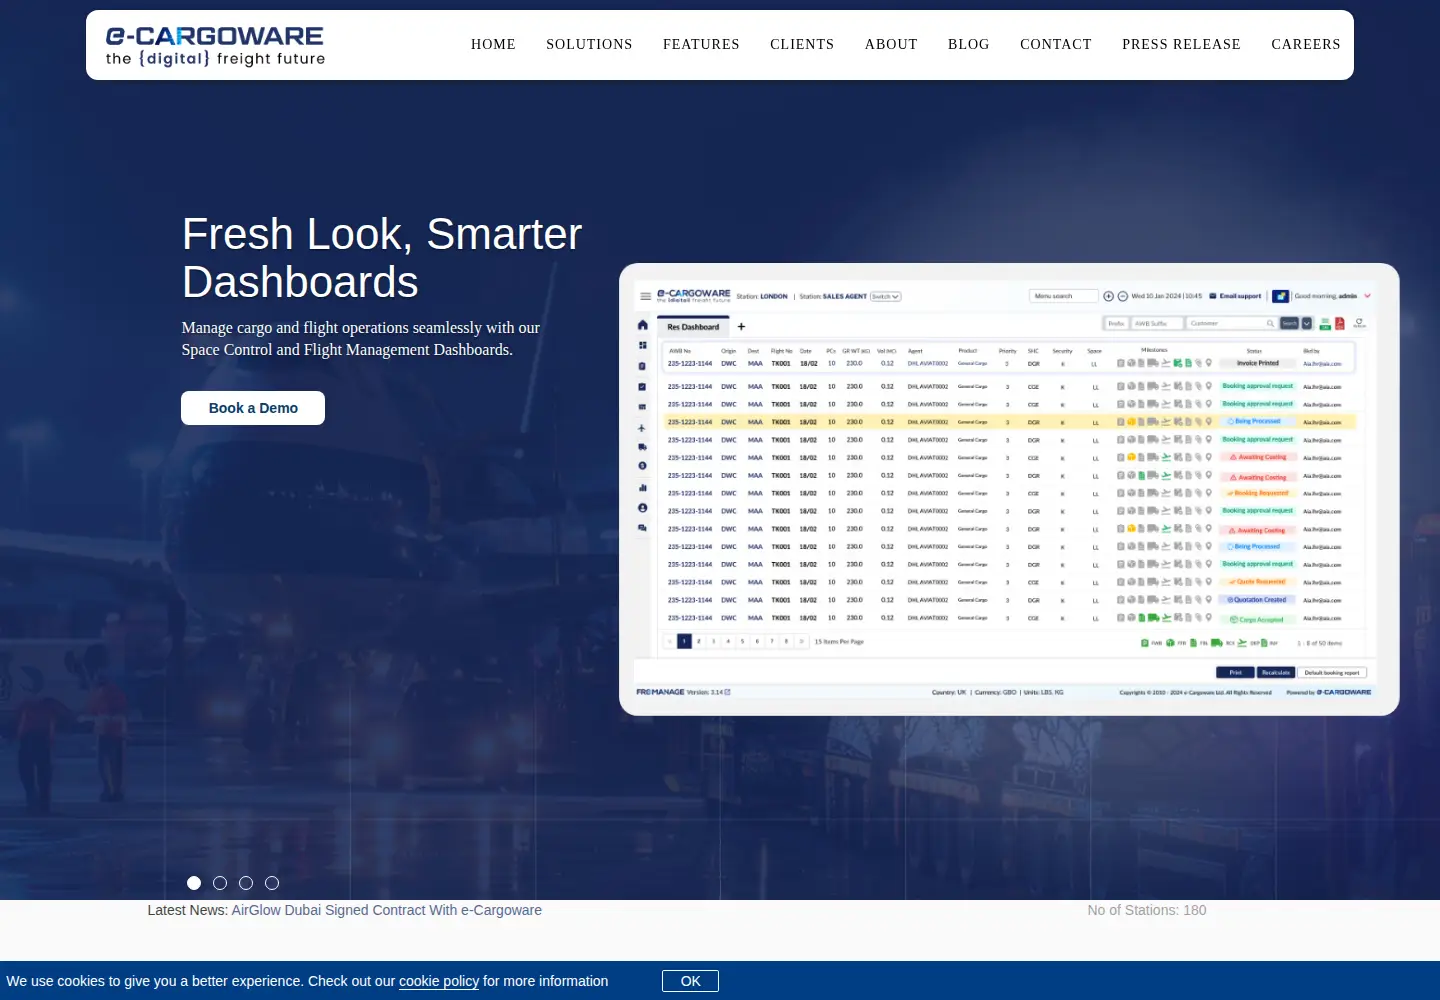
Task: Open the Clients page
Action: click(x=802, y=45)
